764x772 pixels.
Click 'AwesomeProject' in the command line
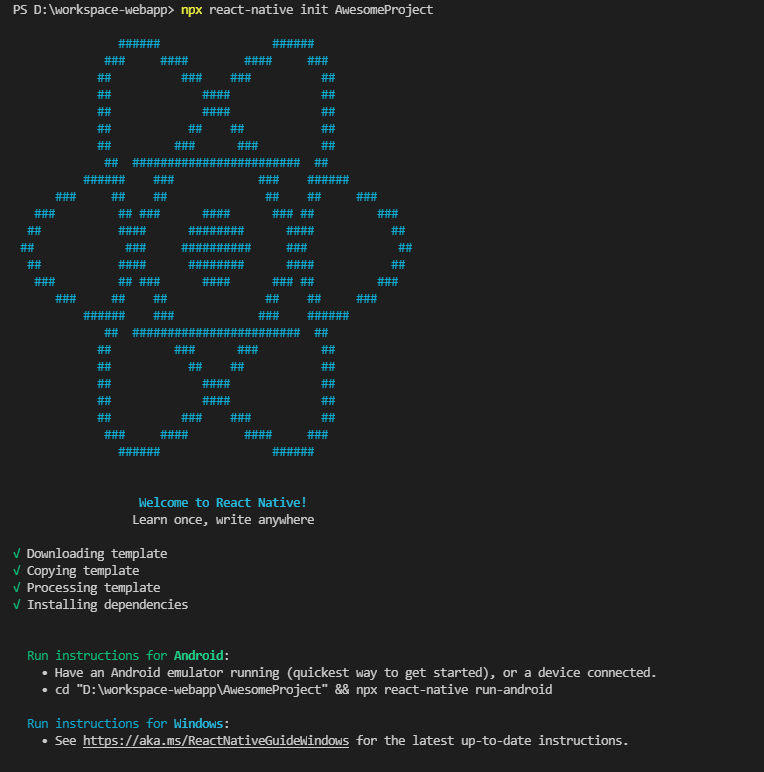pos(384,10)
